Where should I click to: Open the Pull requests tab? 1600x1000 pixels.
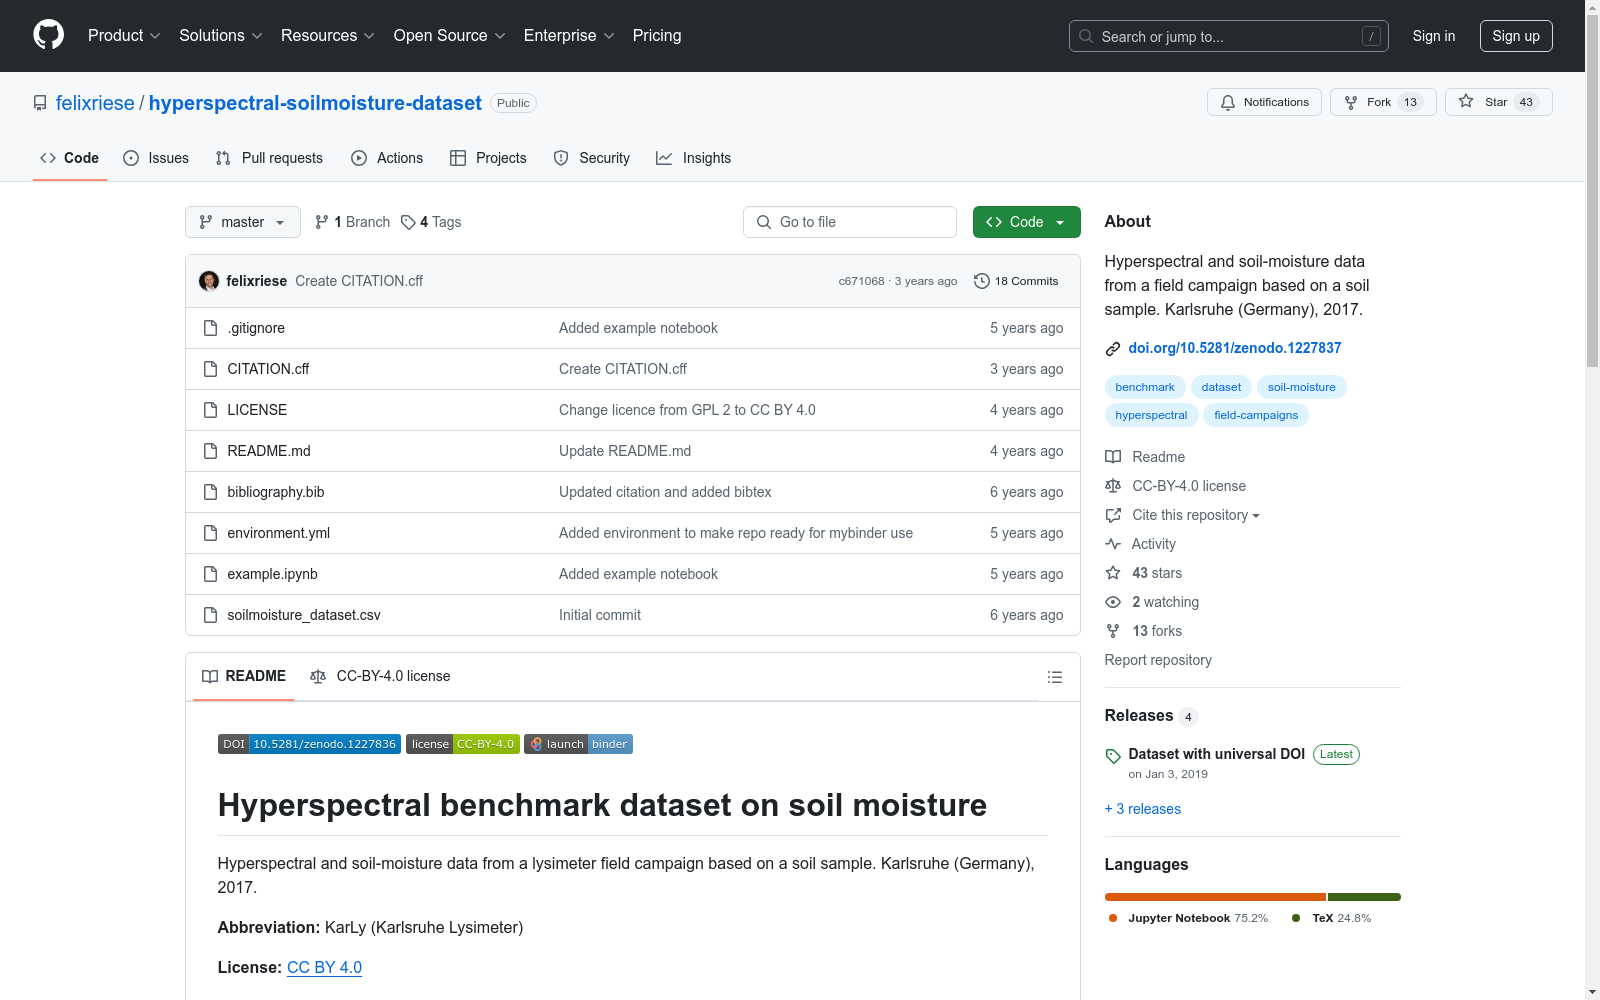click(269, 158)
